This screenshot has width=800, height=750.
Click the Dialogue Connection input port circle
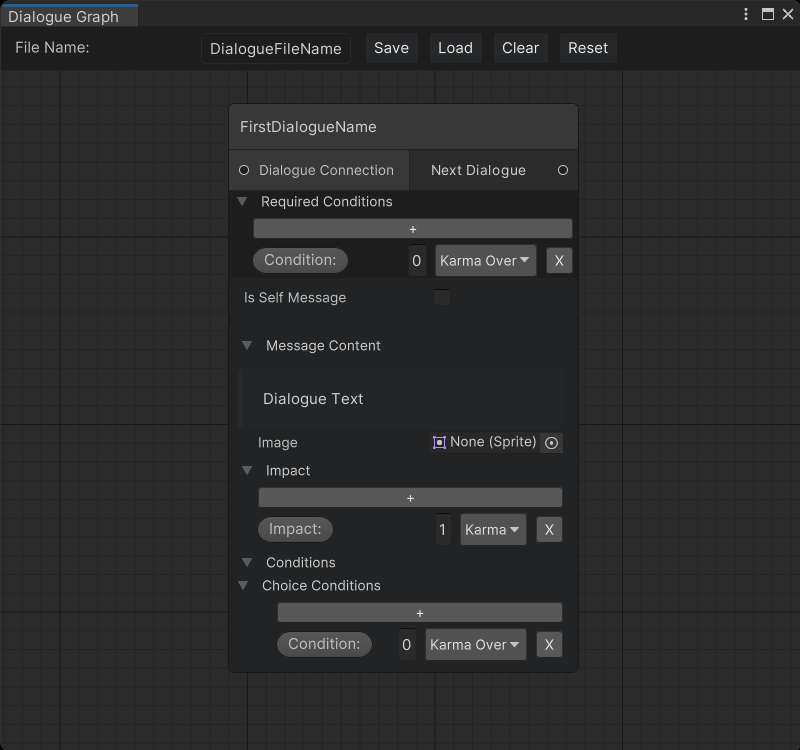point(244,171)
